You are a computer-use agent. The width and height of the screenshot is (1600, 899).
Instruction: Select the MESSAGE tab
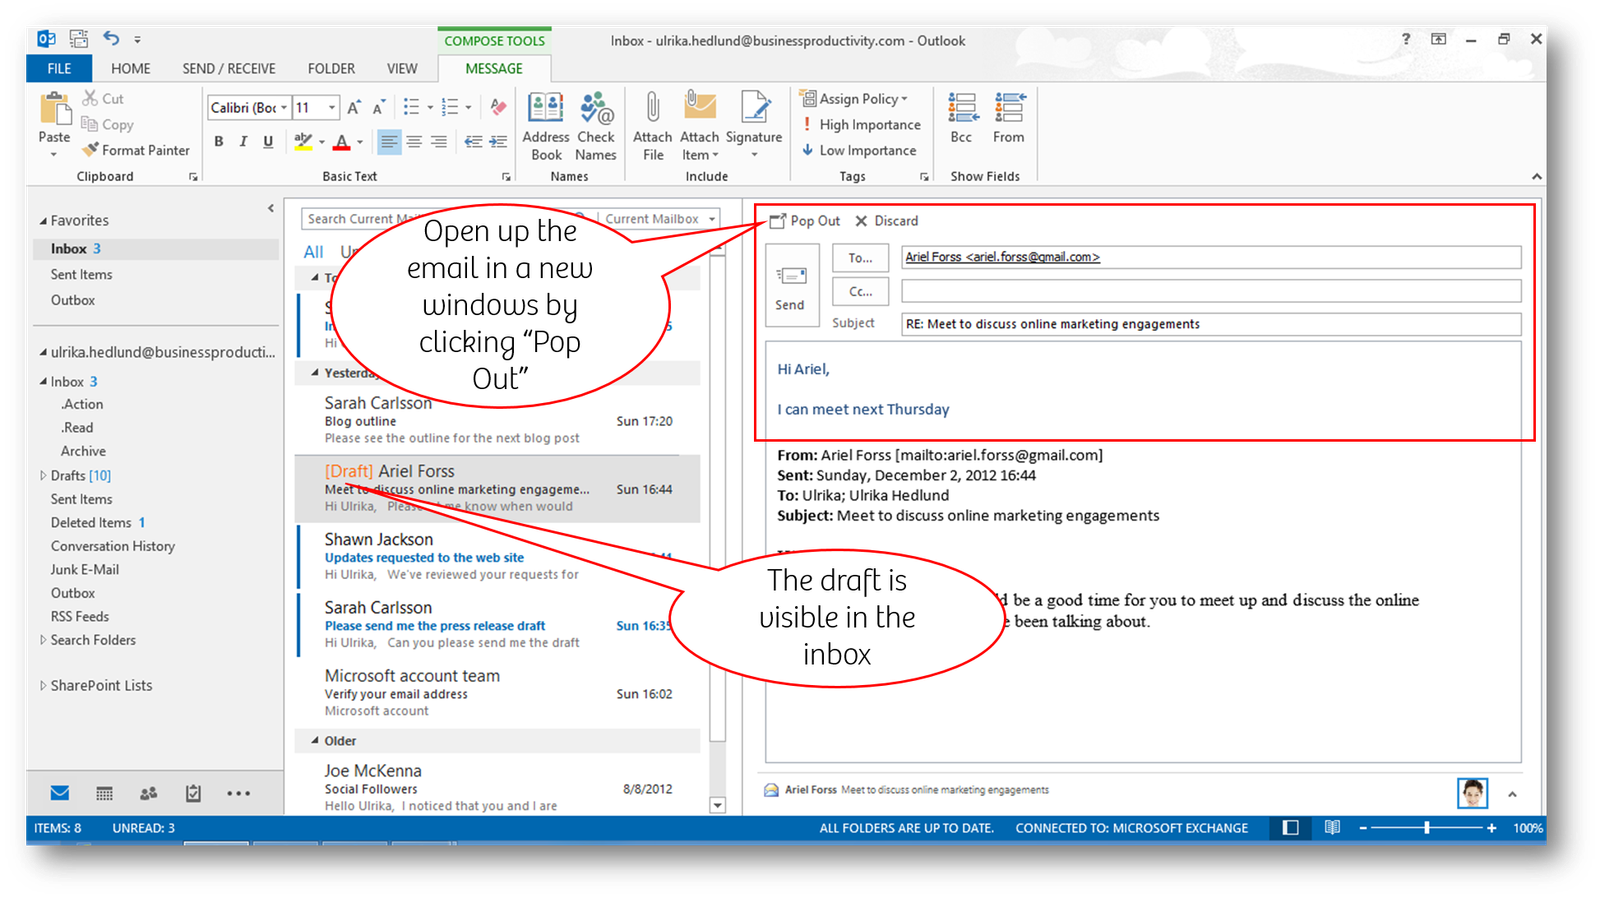point(494,68)
